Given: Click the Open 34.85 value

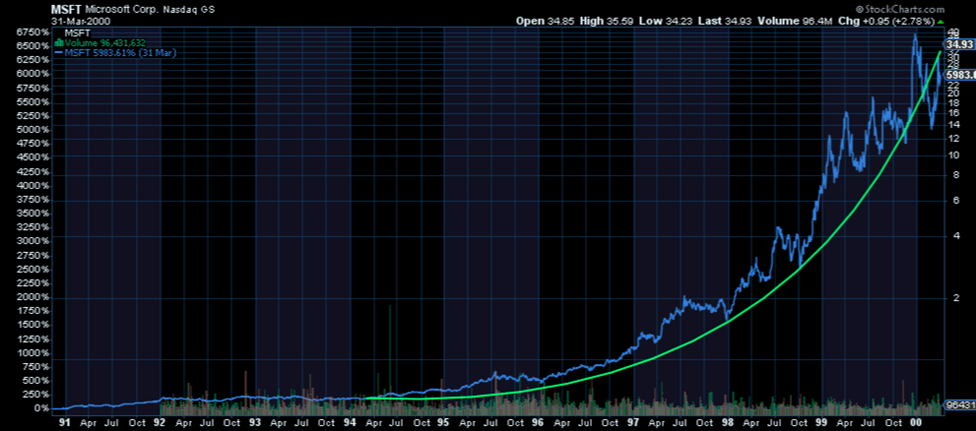Looking at the screenshot, I should pos(544,22).
